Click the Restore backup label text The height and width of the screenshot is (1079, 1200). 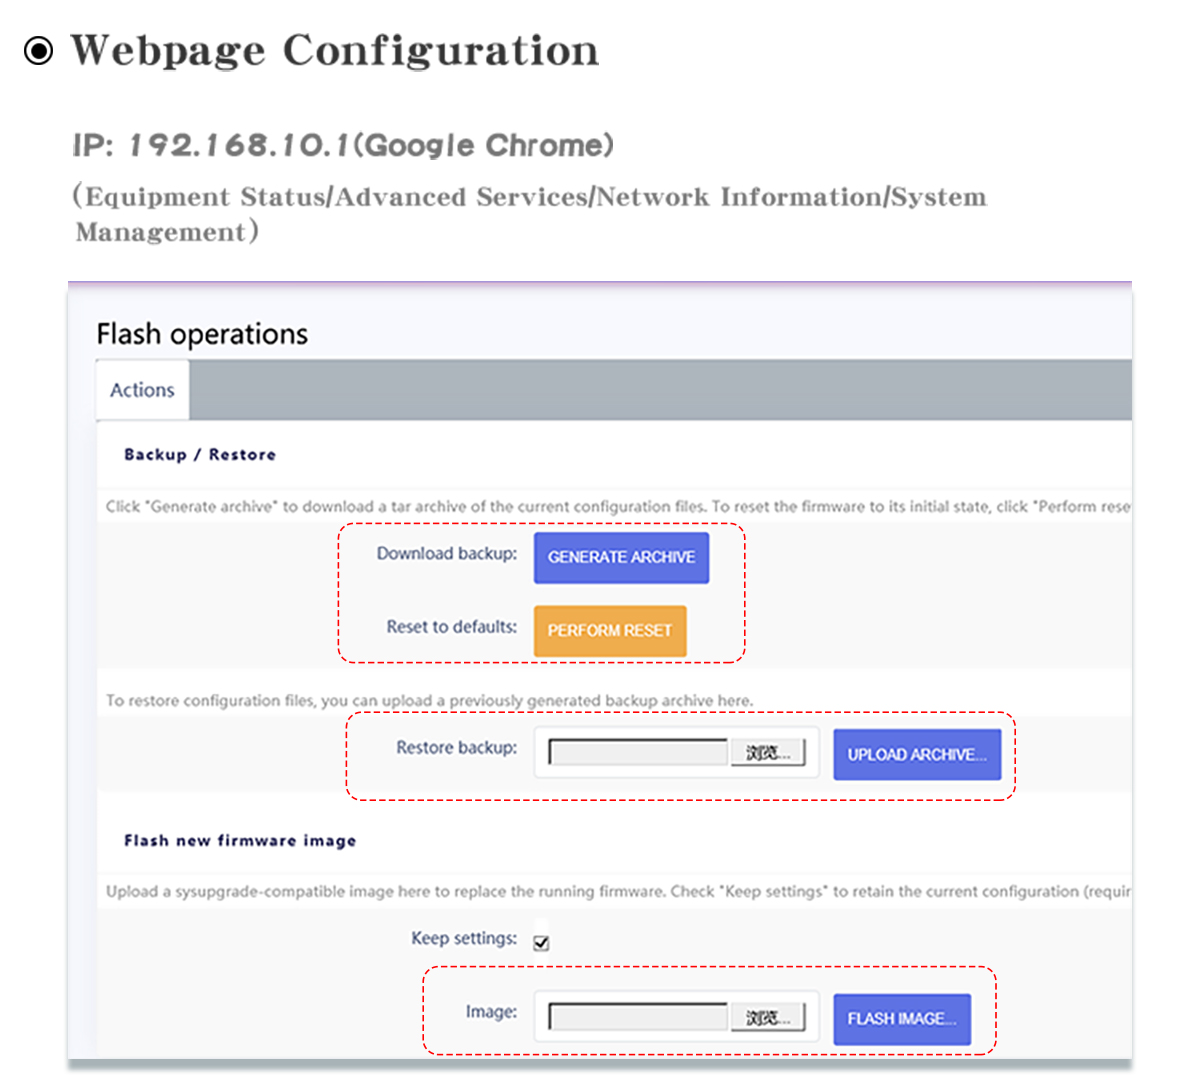[x=457, y=747]
